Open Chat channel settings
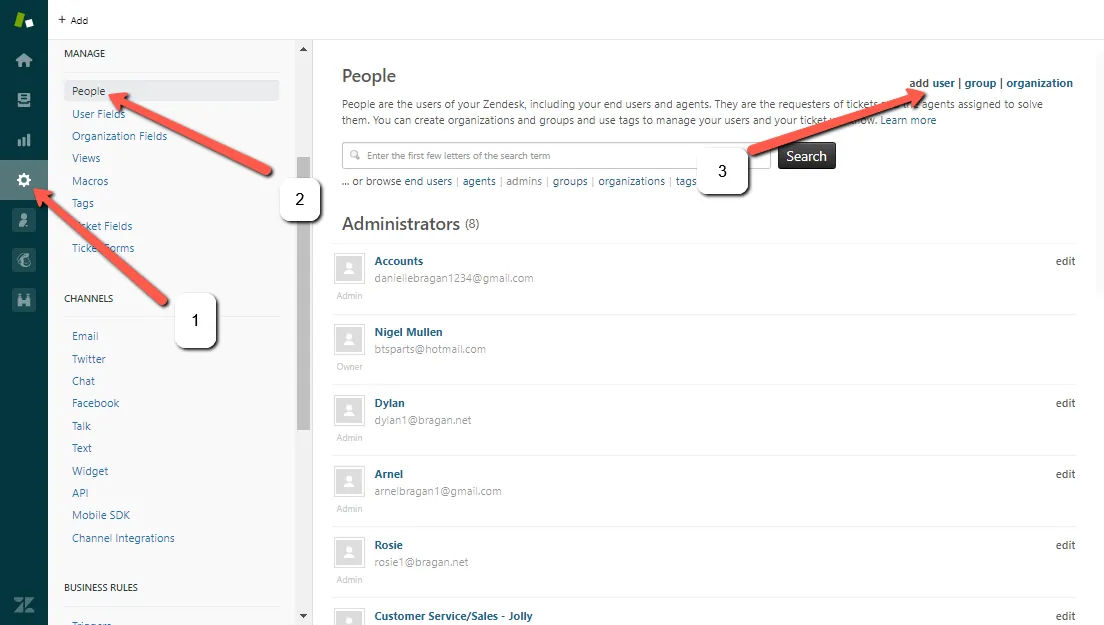The image size is (1104, 625). pyautogui.click(x=83, y=381)
